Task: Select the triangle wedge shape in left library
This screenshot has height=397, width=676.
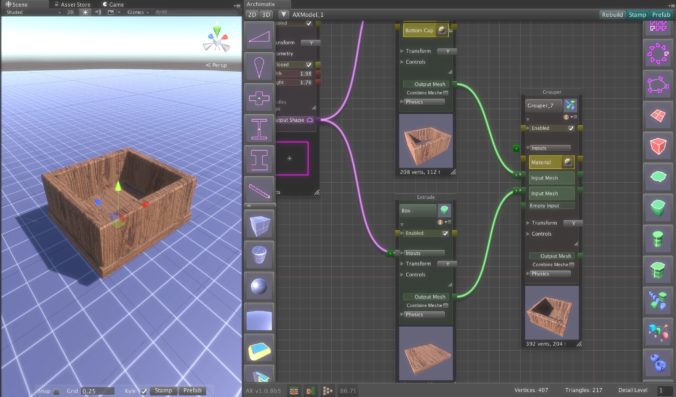Action: click(259, 36)
